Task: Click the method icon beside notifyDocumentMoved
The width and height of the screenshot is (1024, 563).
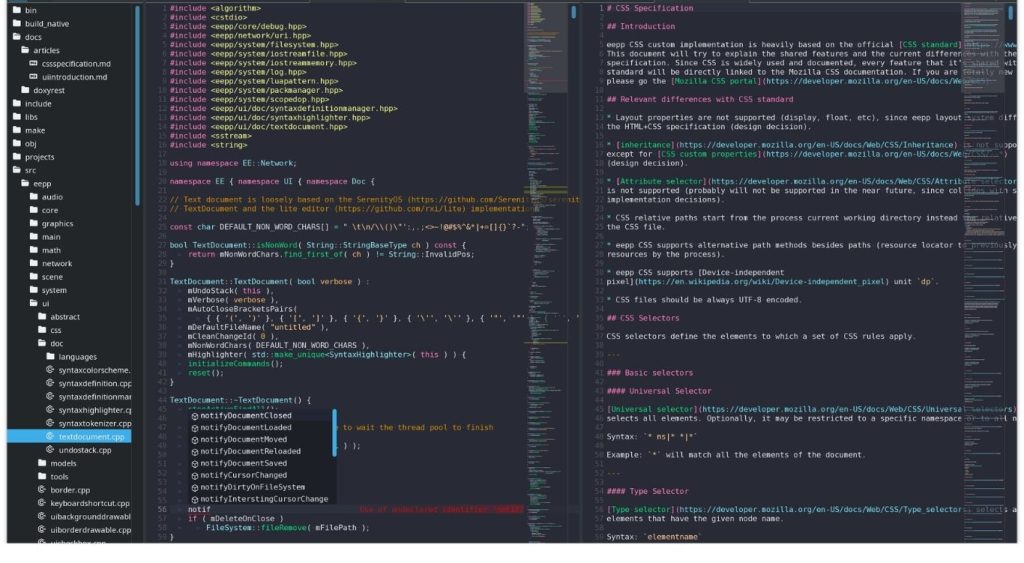Action: click(x=195, y=440)
